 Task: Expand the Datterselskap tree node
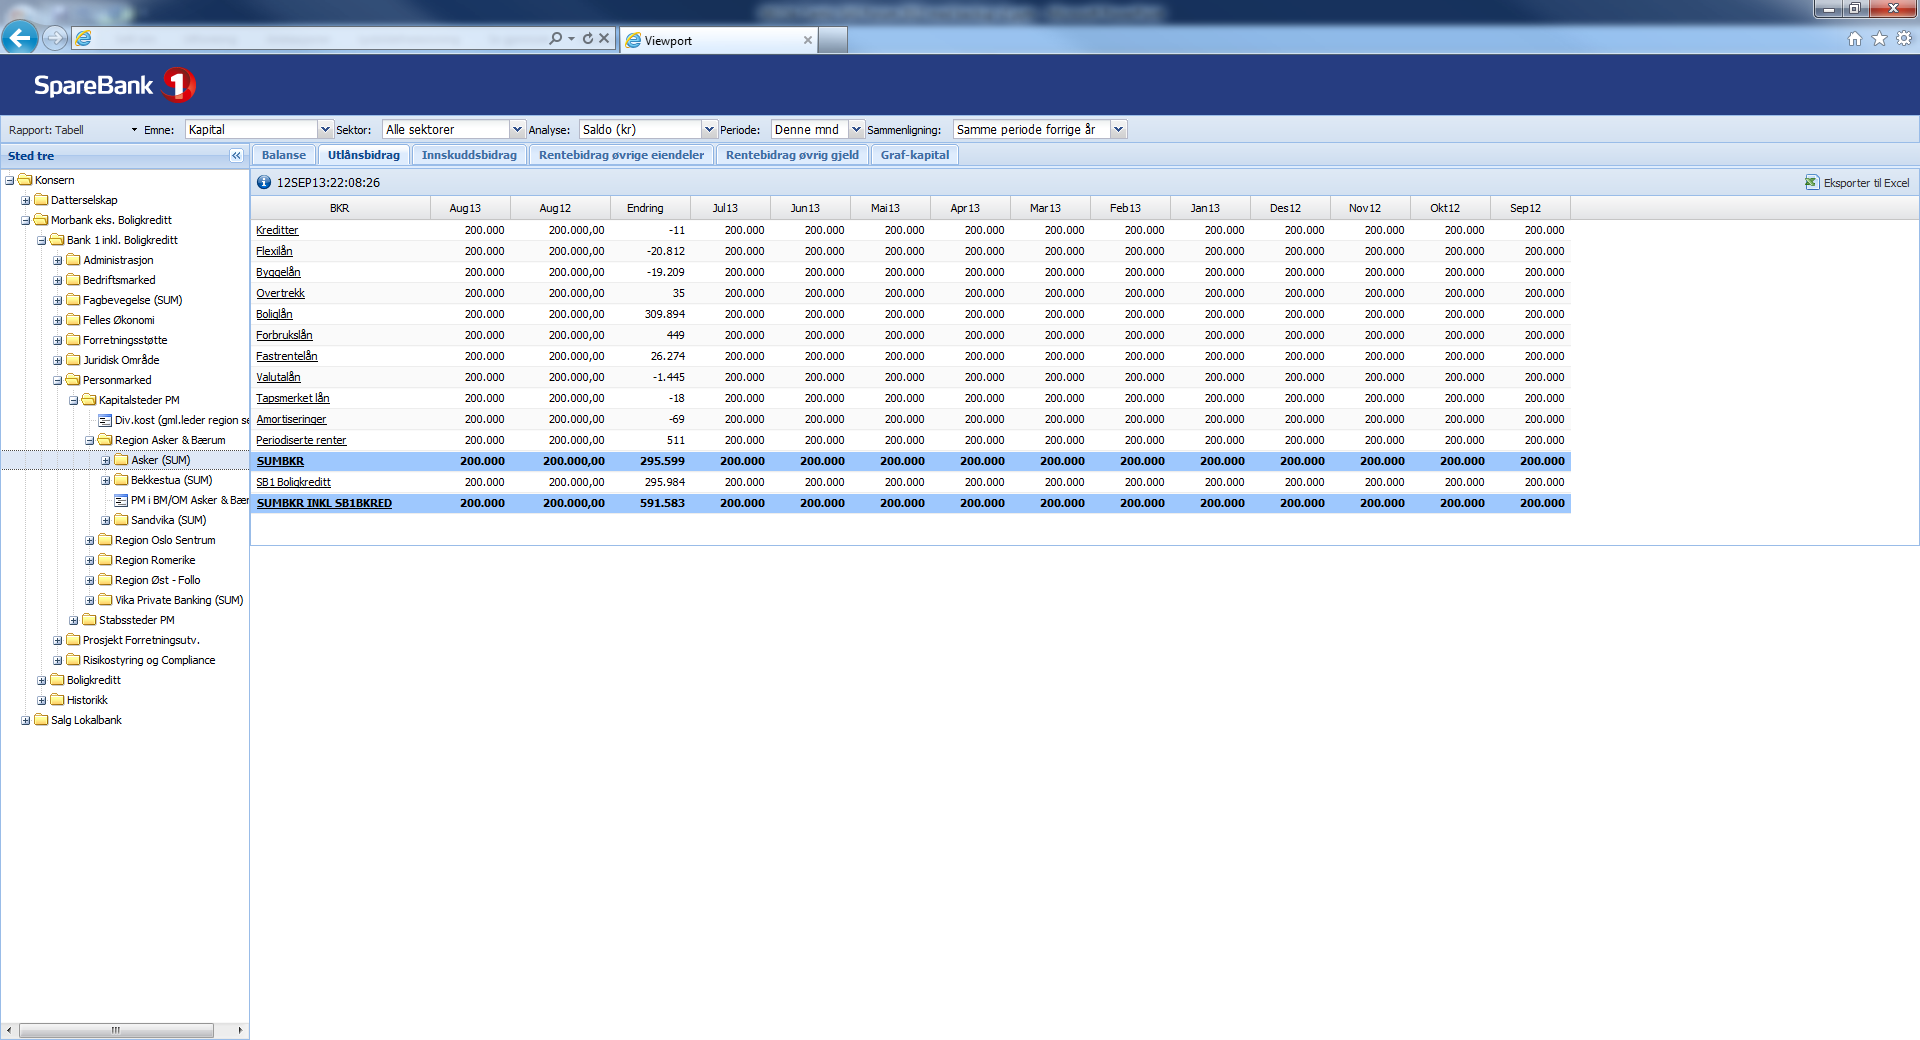(x=26, y=200)
